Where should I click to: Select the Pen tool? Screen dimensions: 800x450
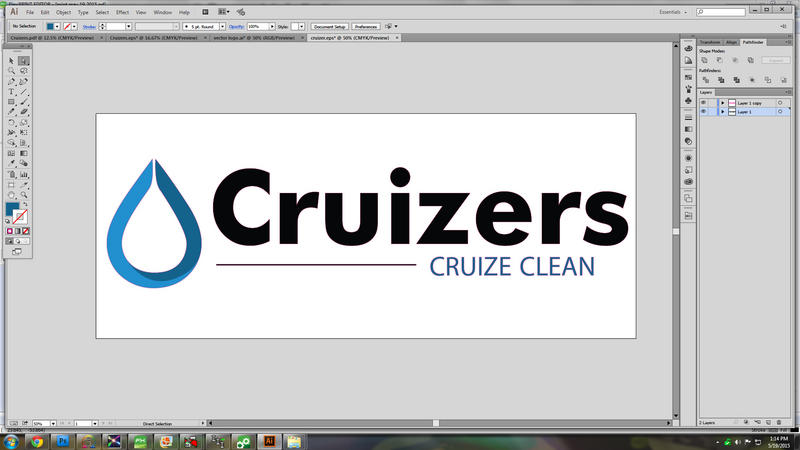[11, 82]
